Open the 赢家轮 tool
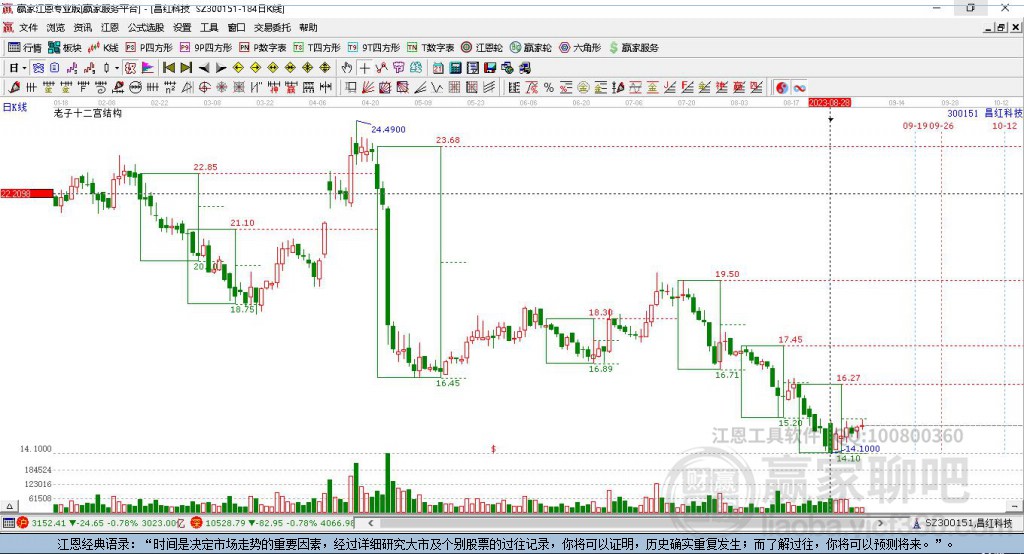 click(x=531, y=48)
